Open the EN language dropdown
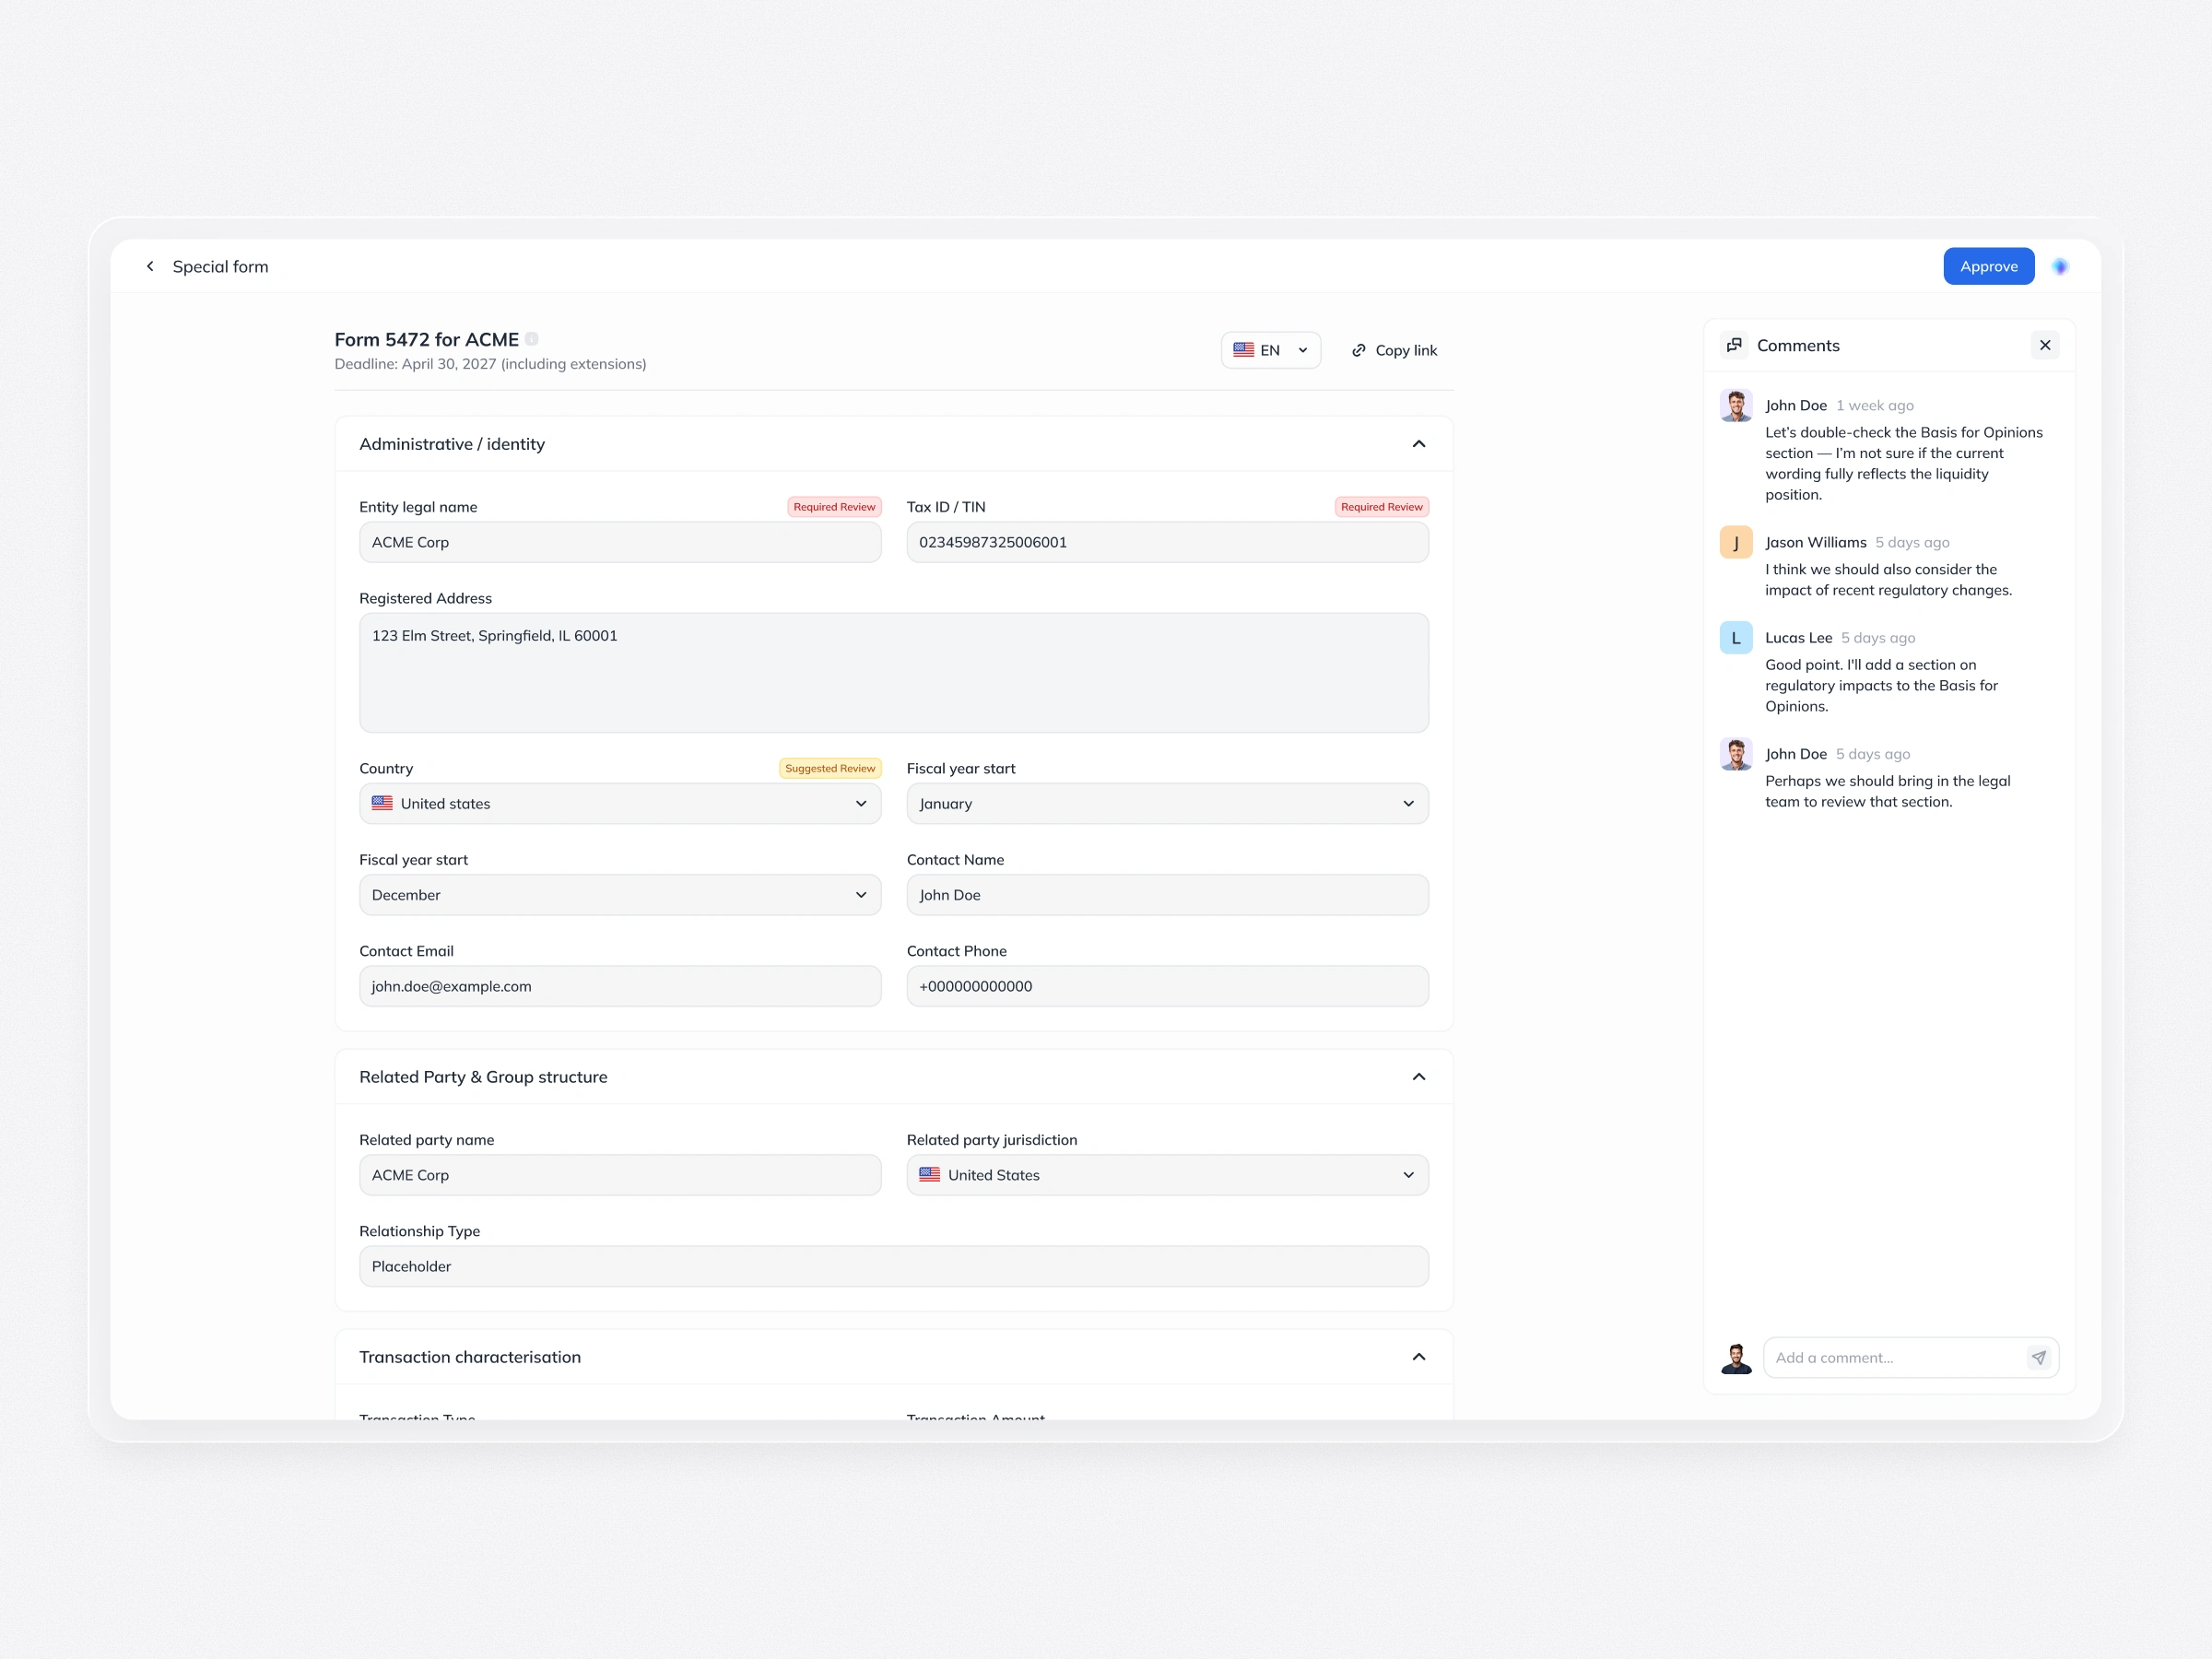2212x1659 pixels. 1270,350
